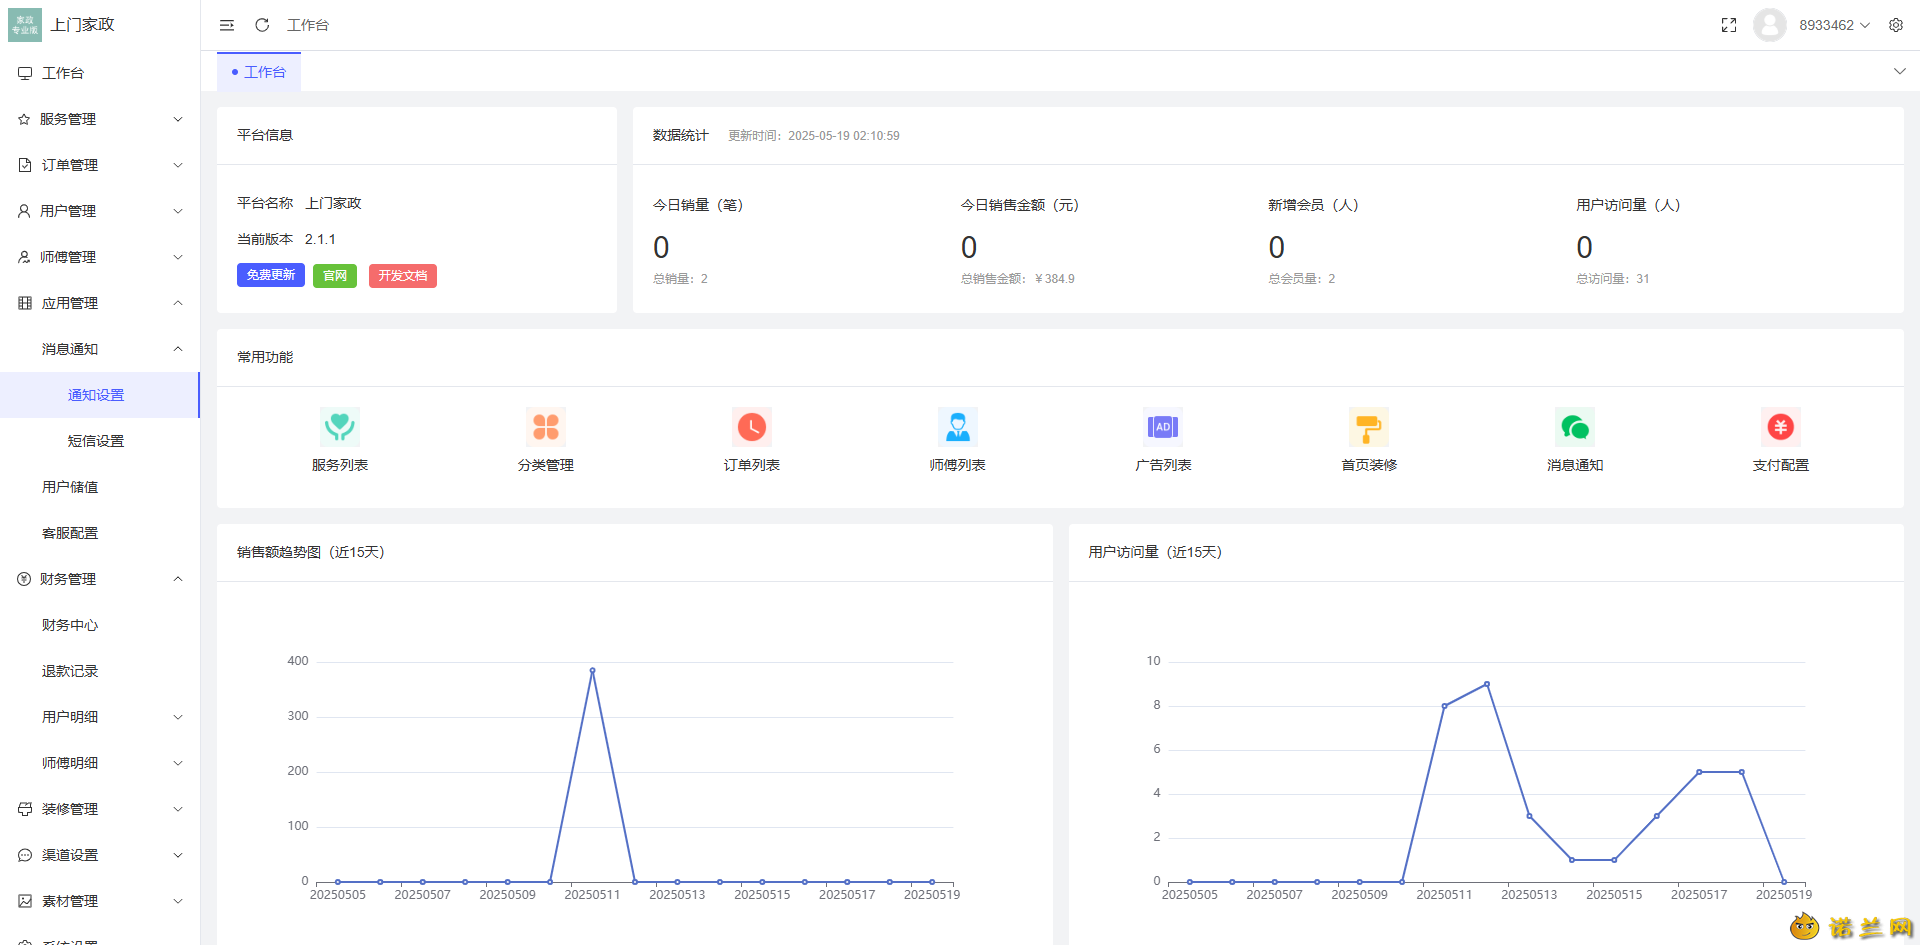The image size is (1920, 945).
Task: Toggle fullscreen mode icon
Action: 1729,25
